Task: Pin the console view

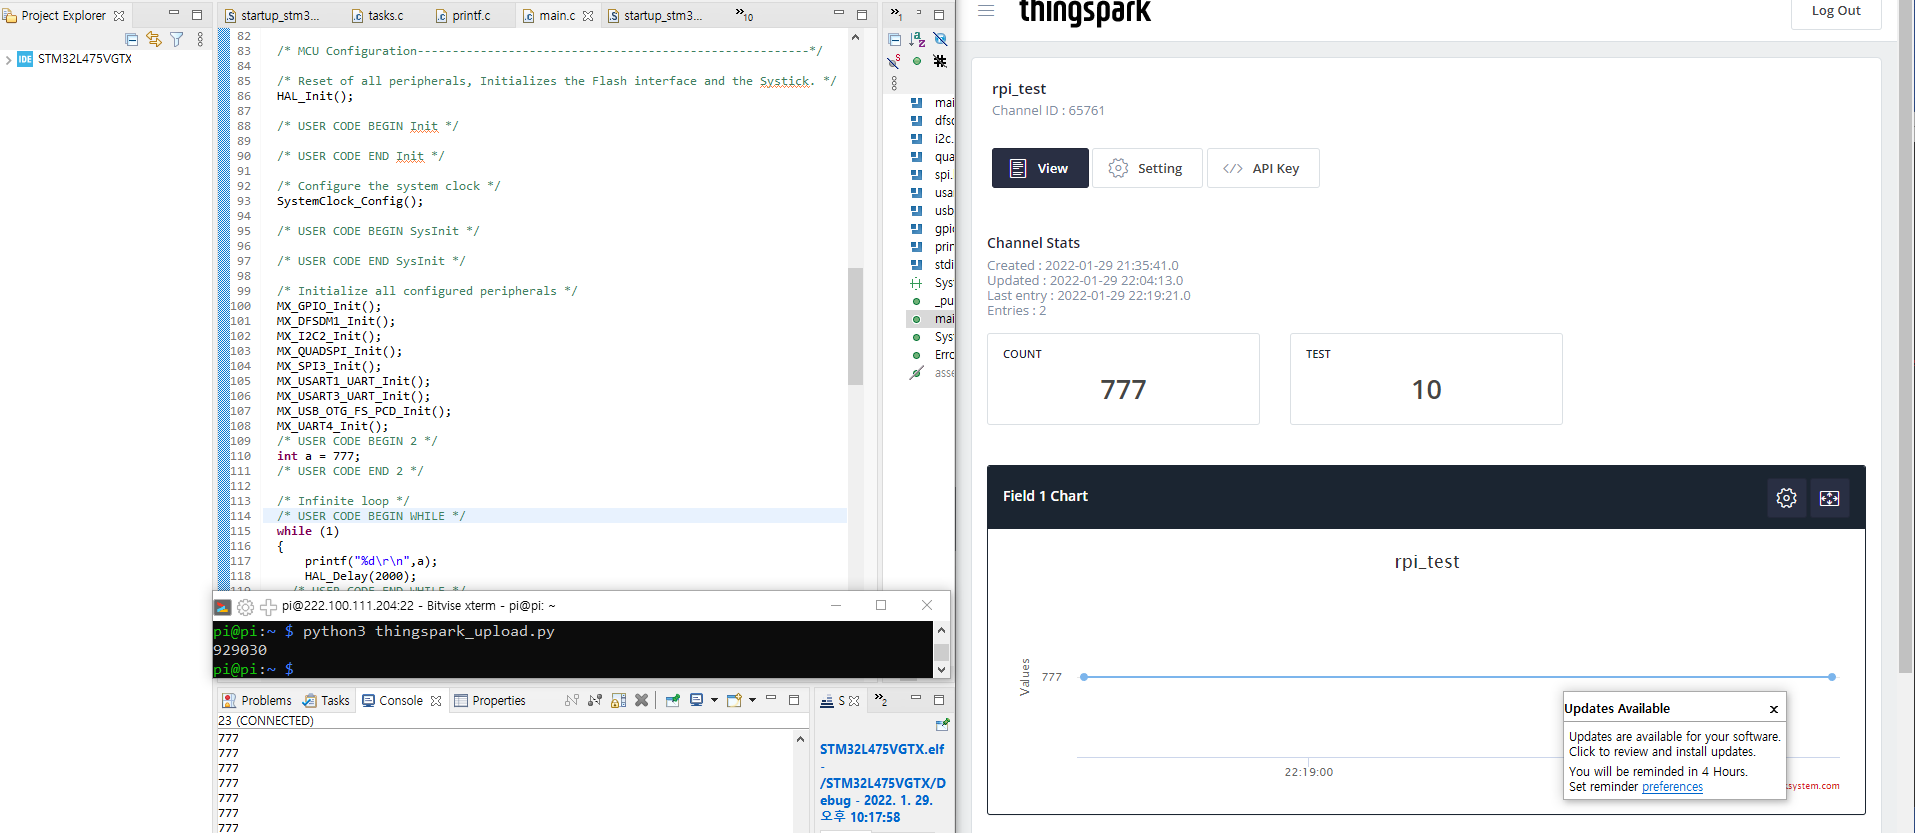Action: click(672, 700)
